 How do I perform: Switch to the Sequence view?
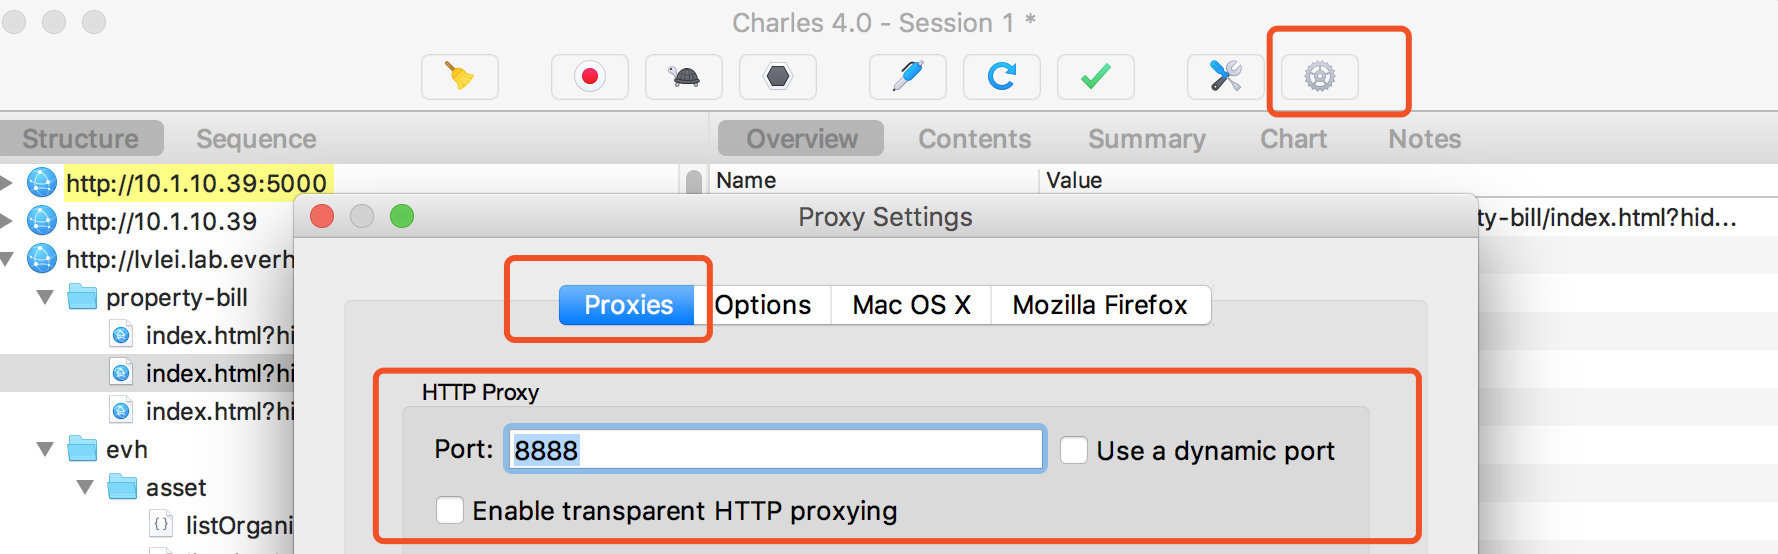click(x=256, y=139)
